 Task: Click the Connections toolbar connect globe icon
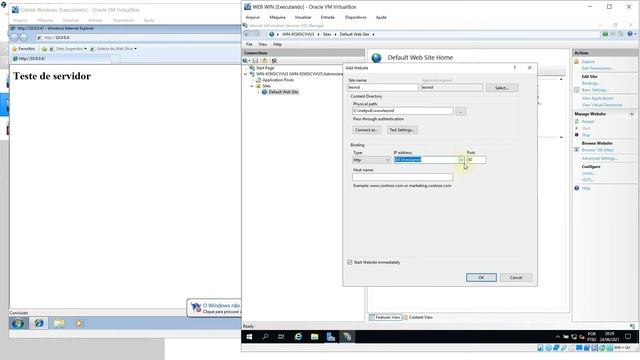coord(246,60)
